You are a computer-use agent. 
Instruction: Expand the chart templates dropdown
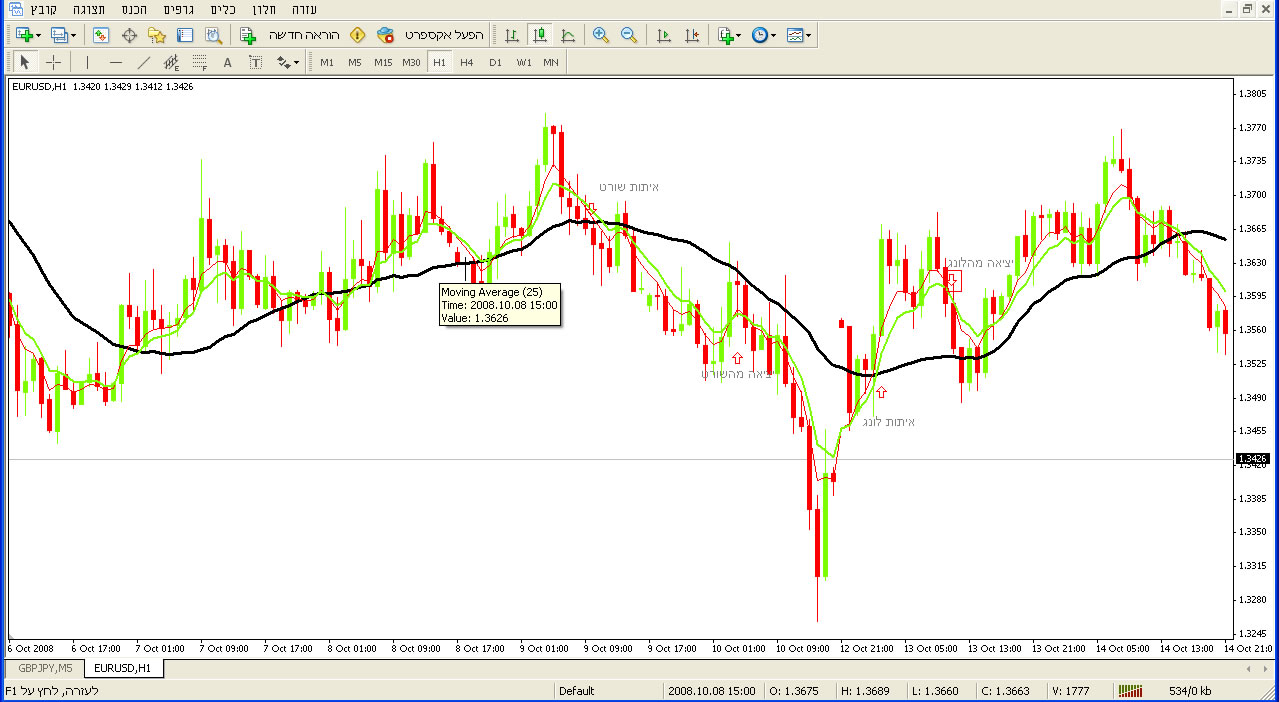(x=808, y=35)
